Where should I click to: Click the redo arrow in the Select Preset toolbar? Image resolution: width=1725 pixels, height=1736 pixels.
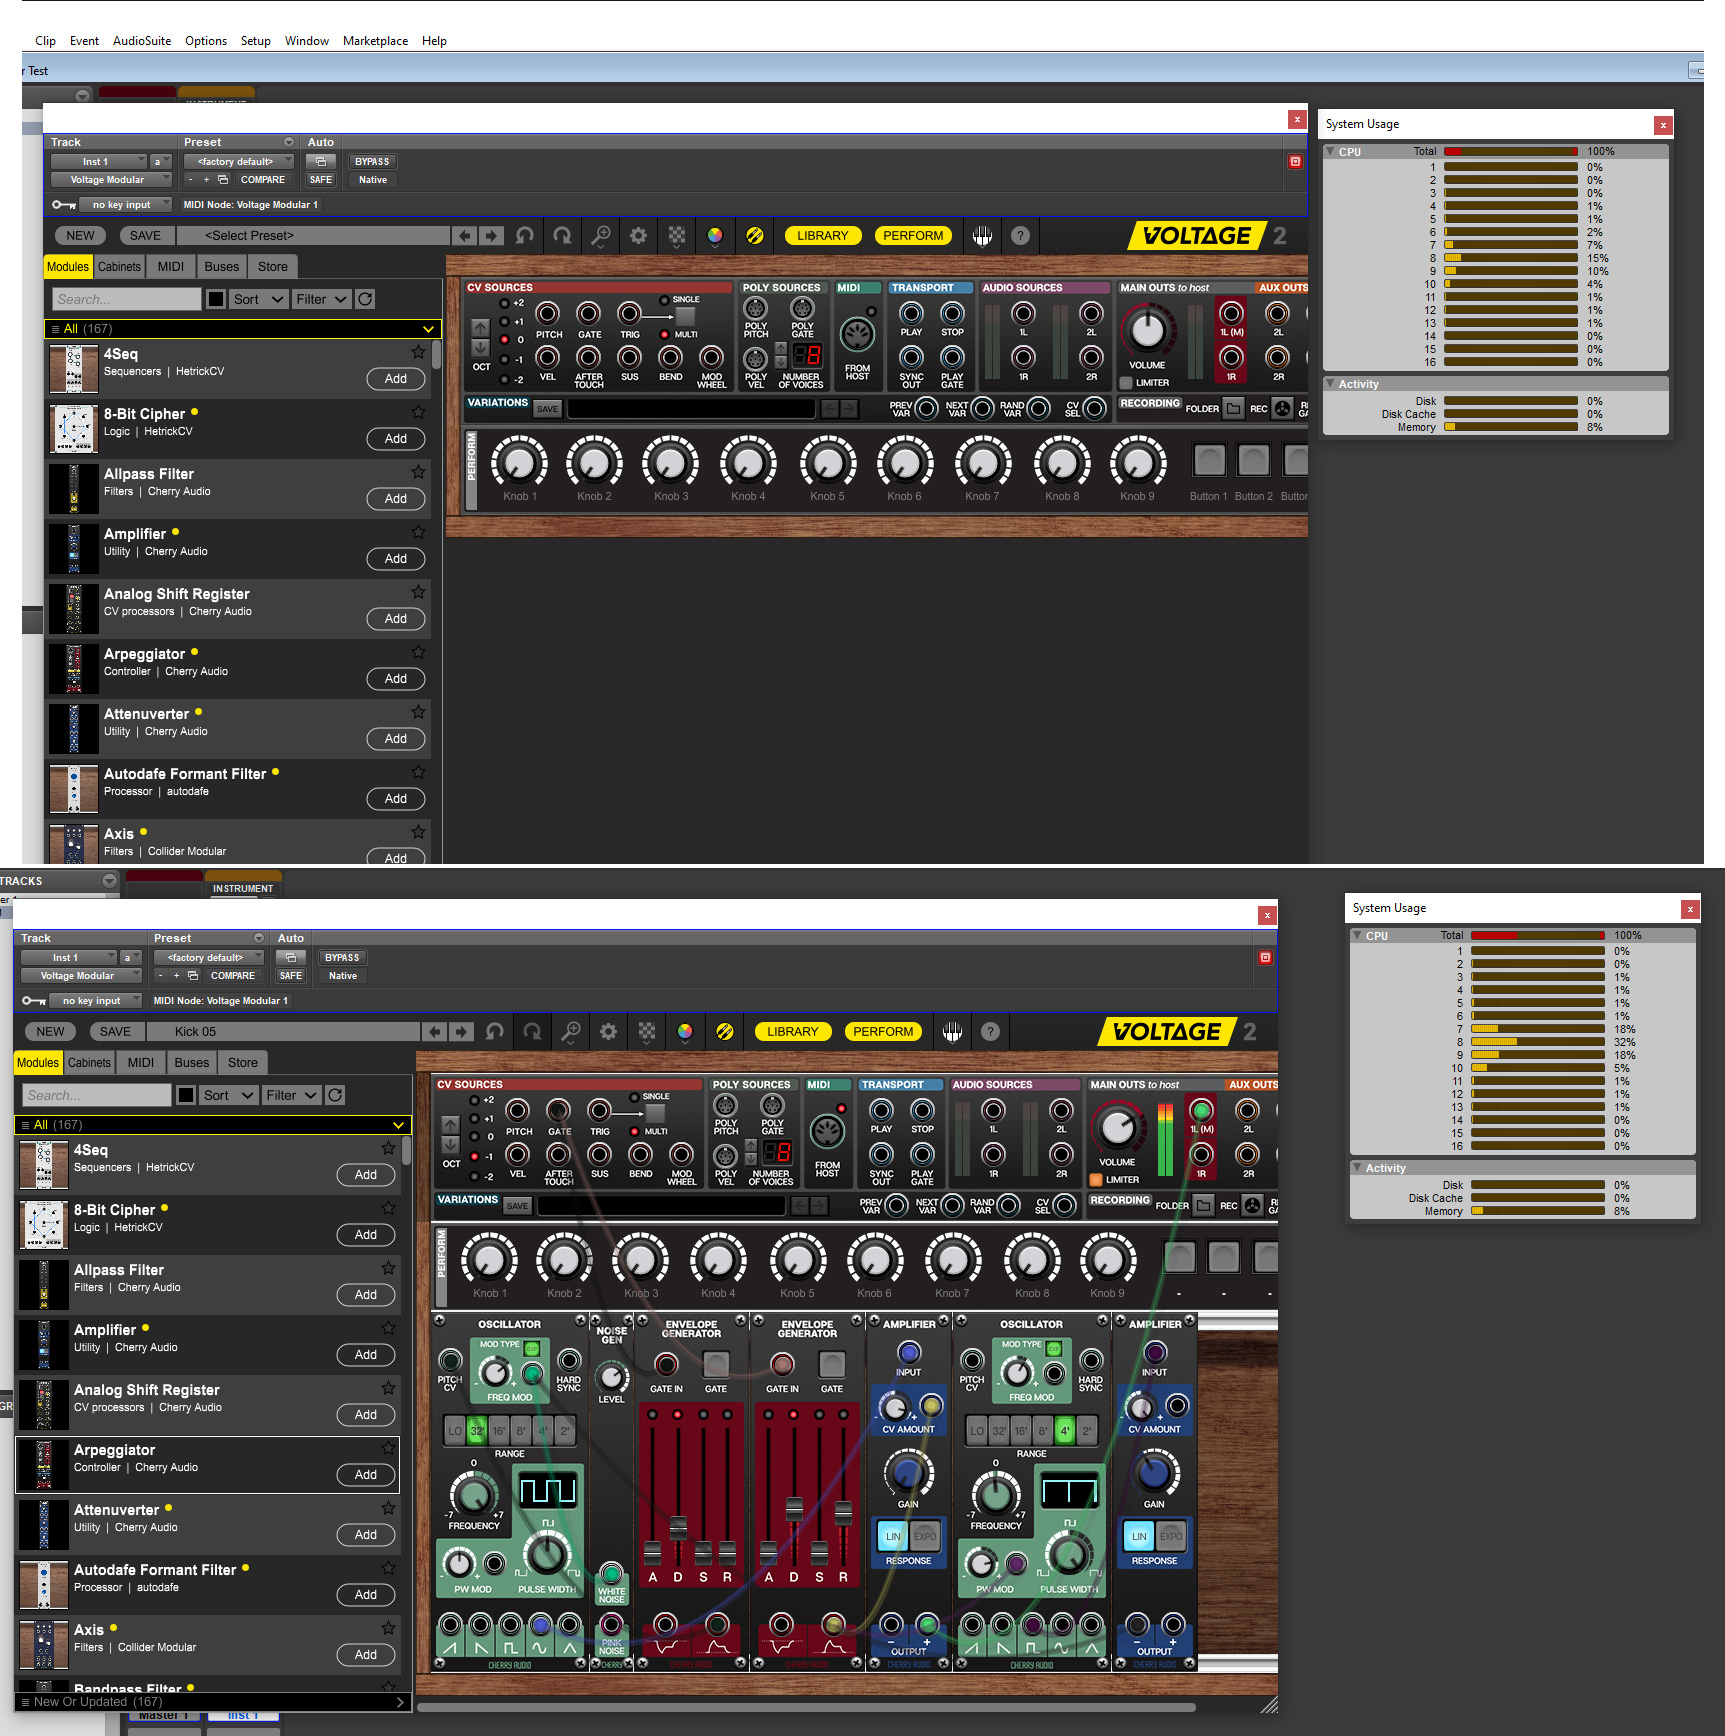[x=563, y=235]
